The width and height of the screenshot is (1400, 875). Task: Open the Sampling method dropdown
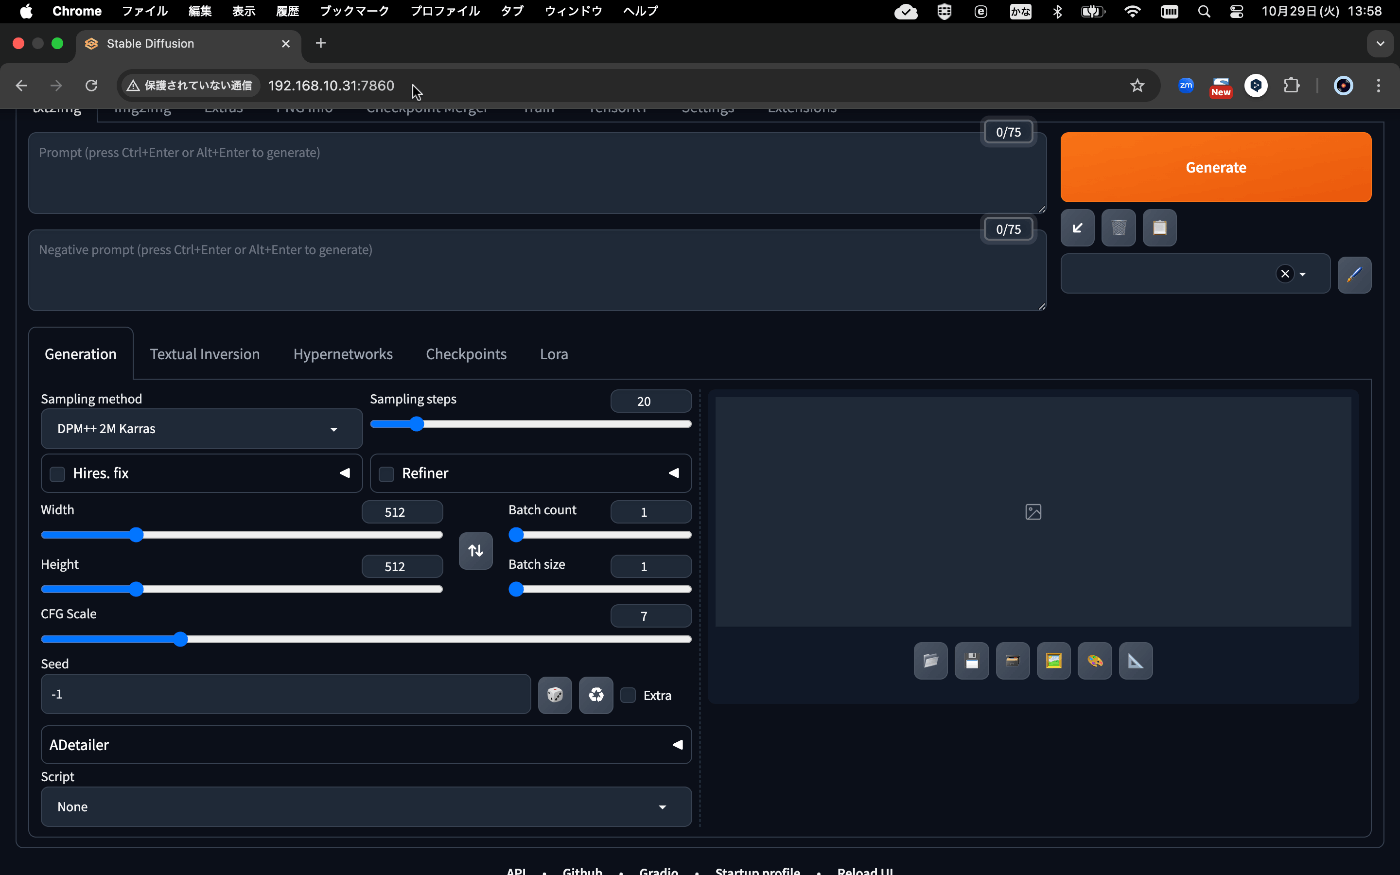[201, 429]
